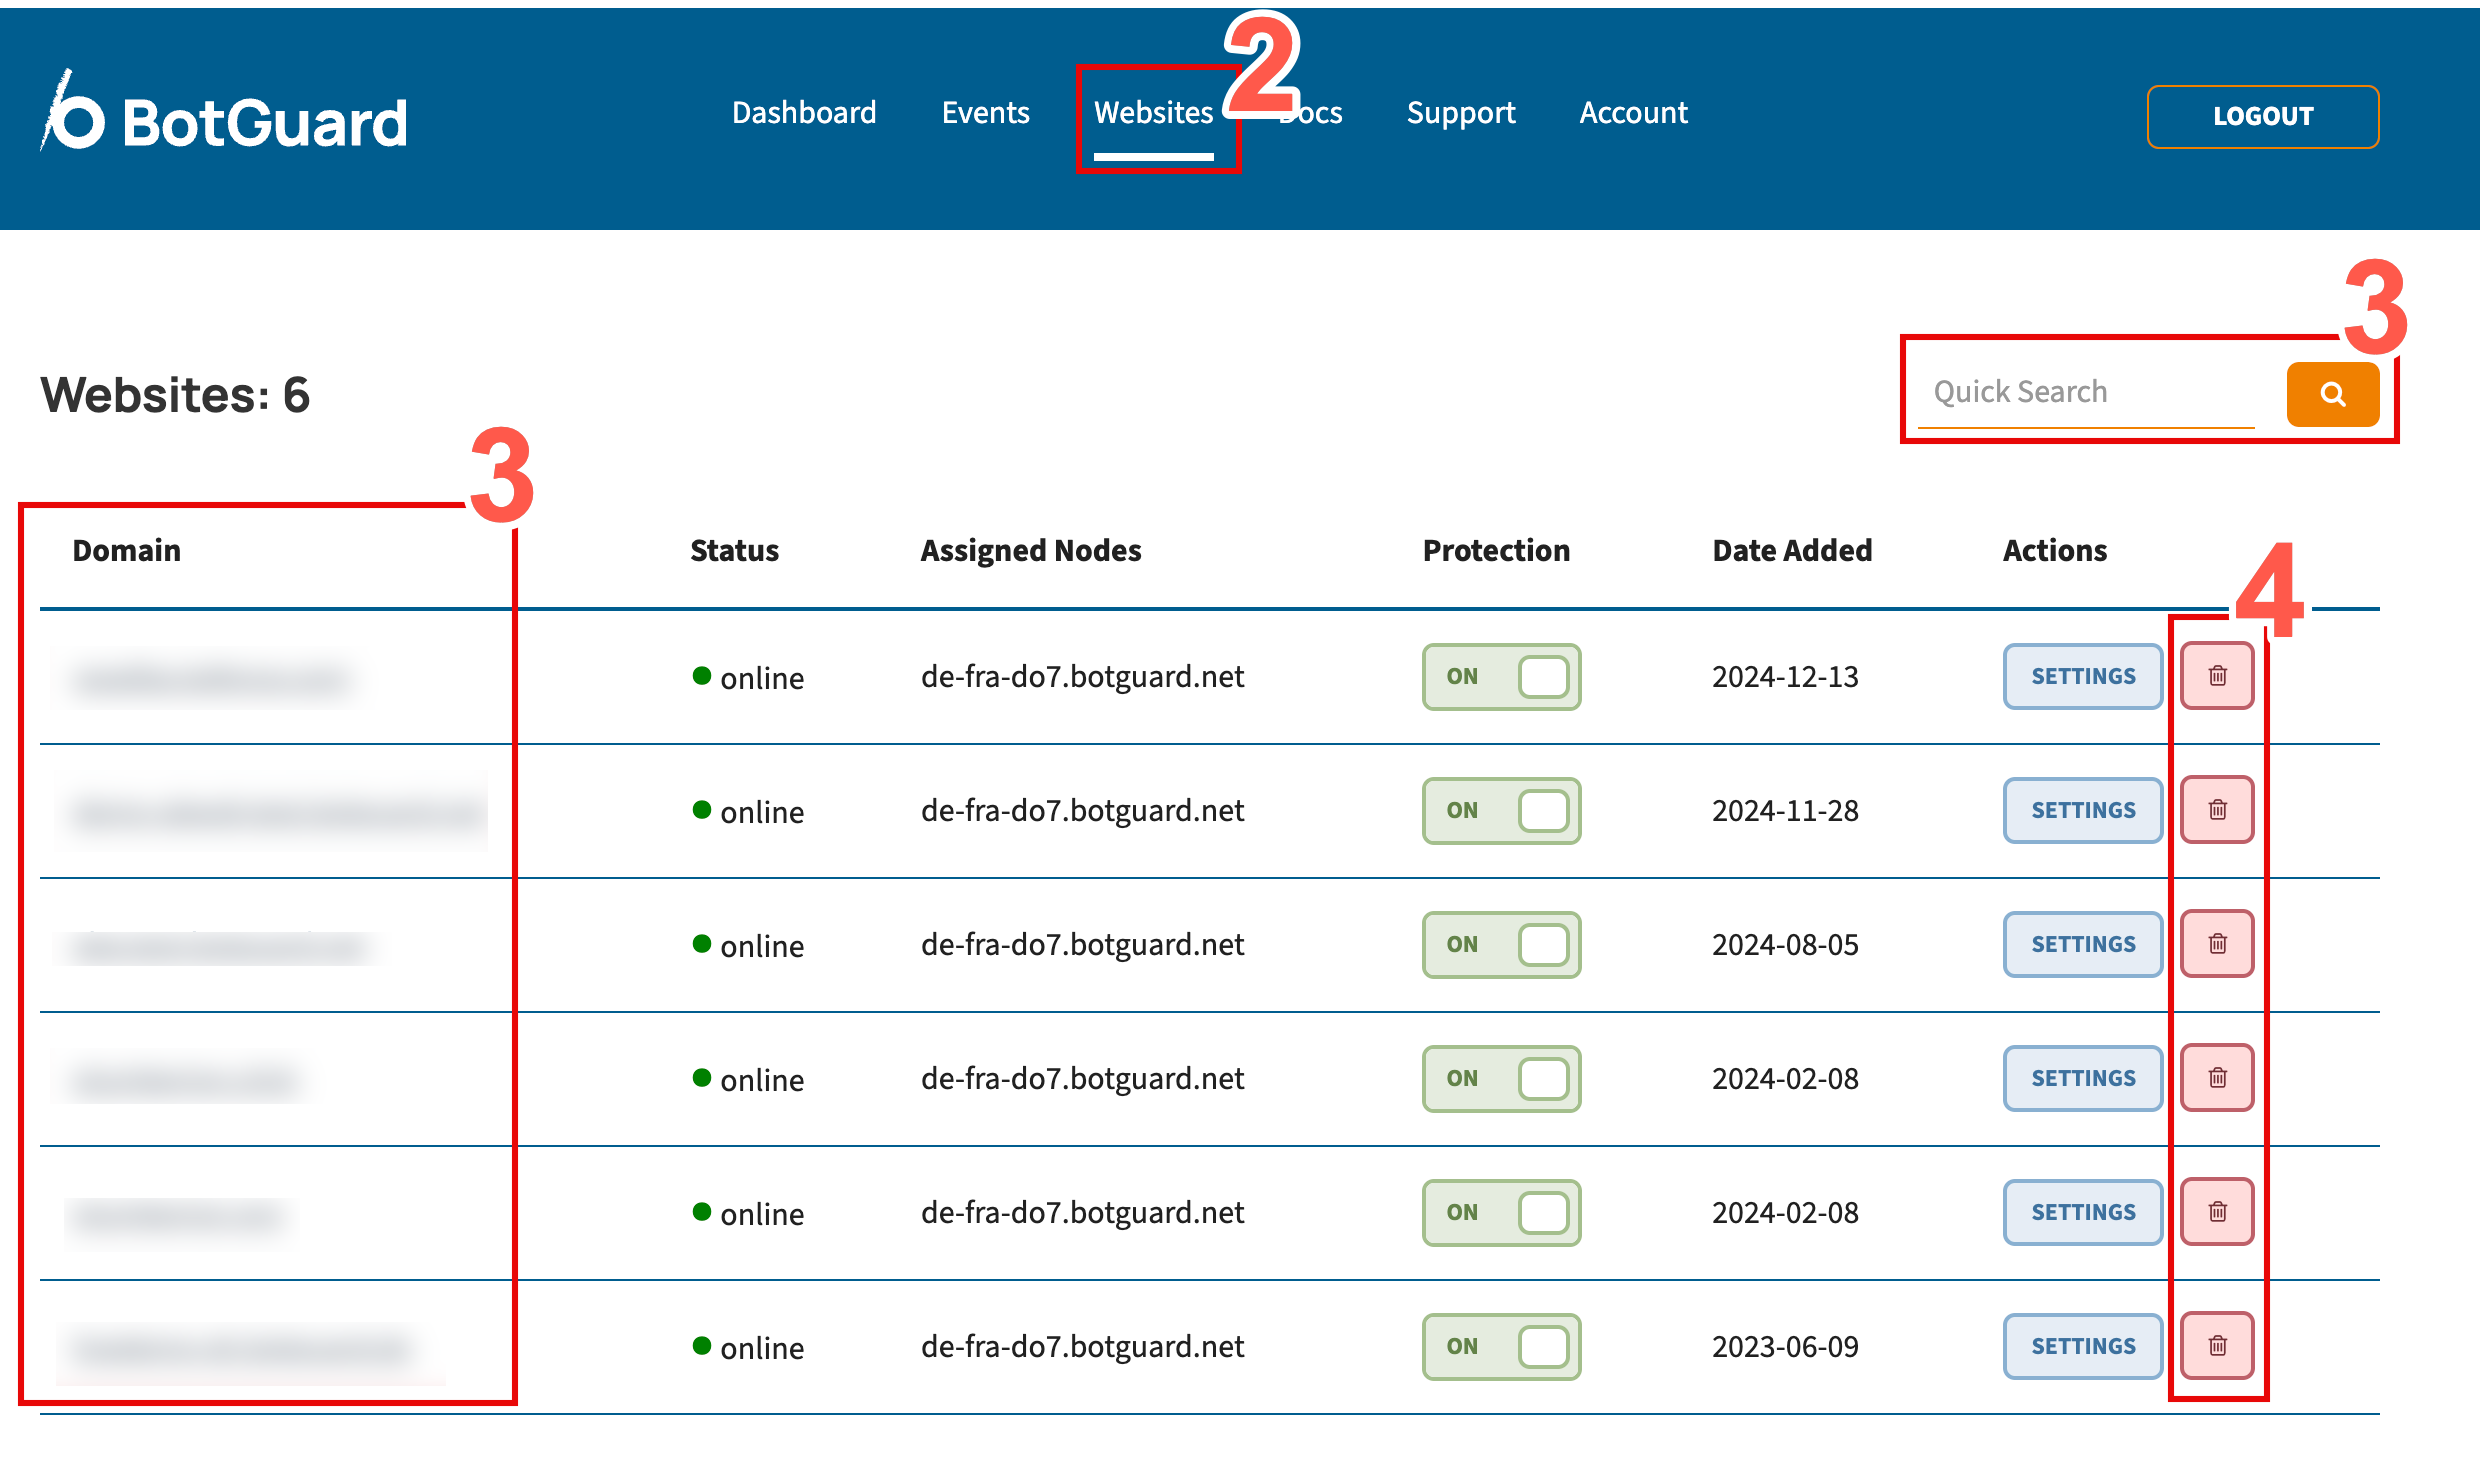Click the Domain column header
Viewport: 2480px width, 1460px height.
click(127, 551)
